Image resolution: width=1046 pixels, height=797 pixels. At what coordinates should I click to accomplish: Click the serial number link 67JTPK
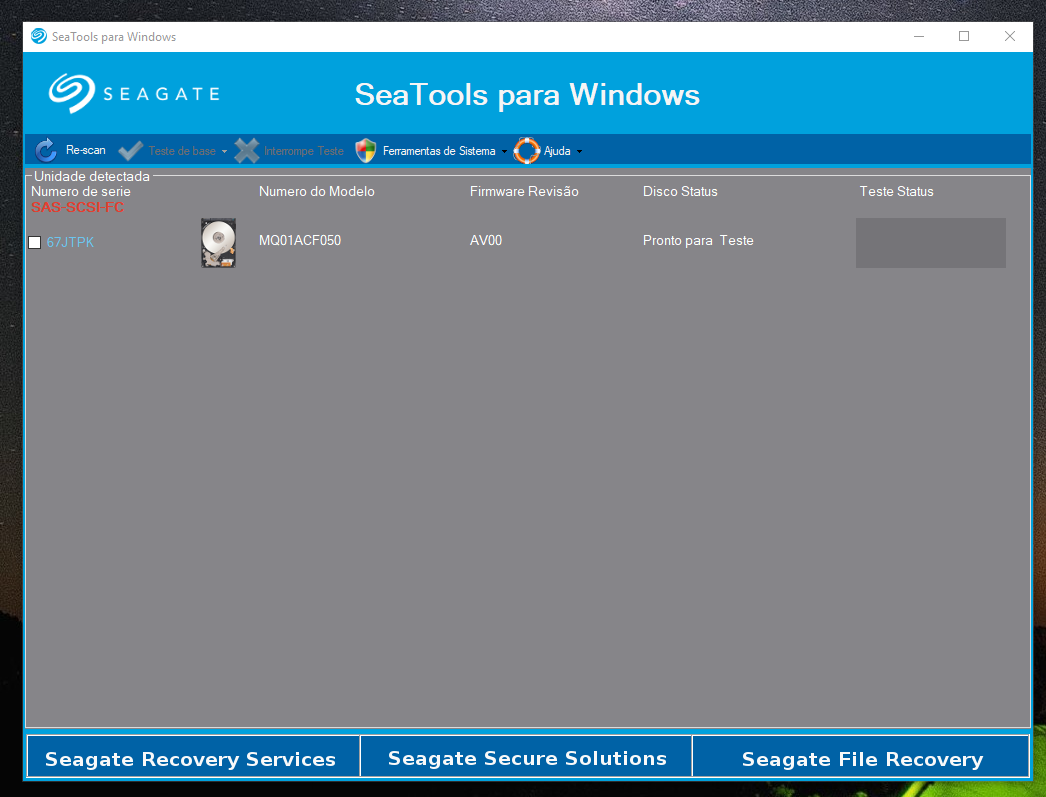(x=70, y=242)
